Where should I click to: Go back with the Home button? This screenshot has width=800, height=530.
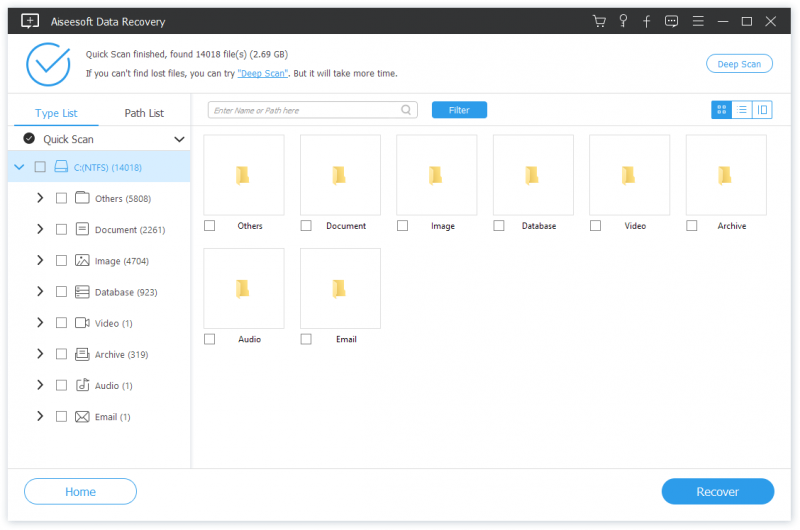(x=80, y=492)
